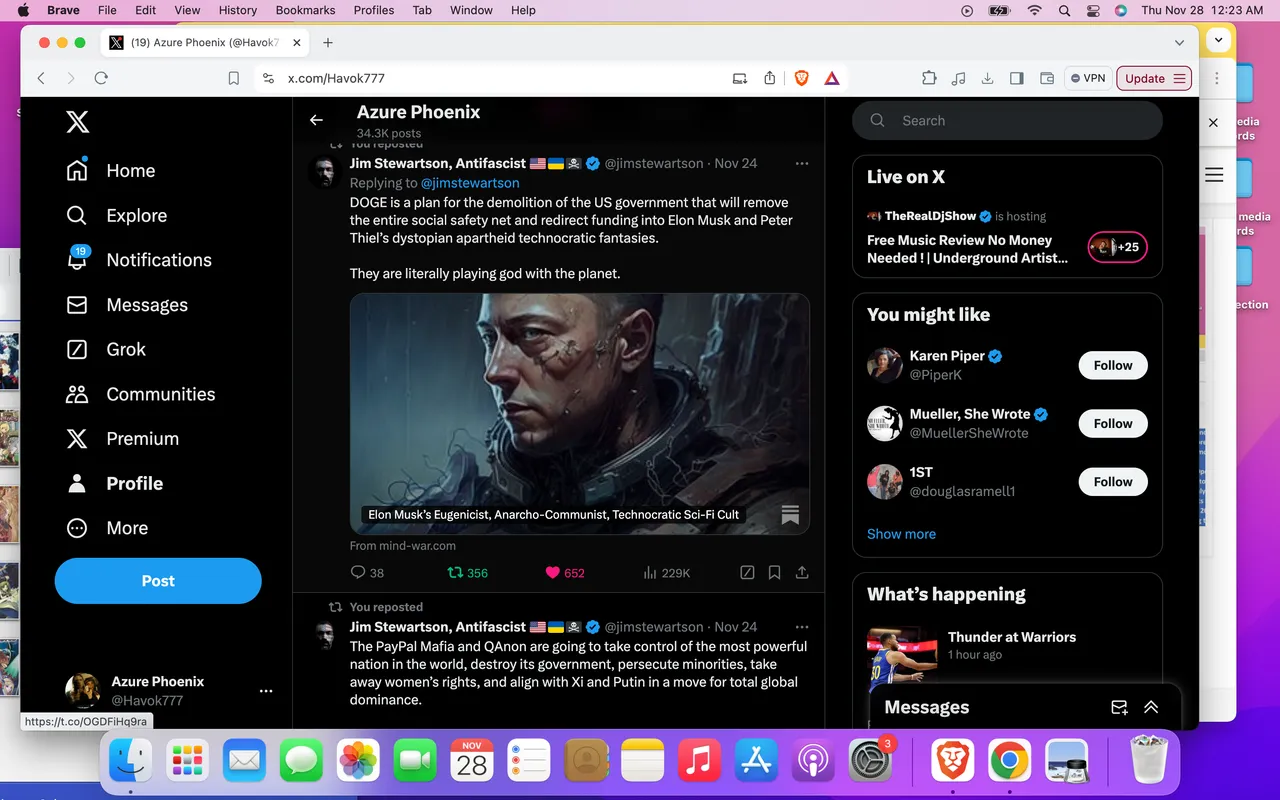Follow Karen Piper
Image resolution: width=1280 pixels, height=800 pixels.
(1113, 366)
